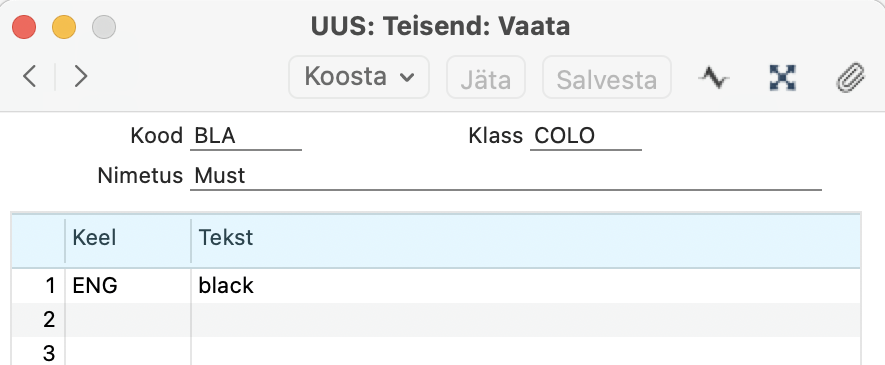Go to the next record arrow
This screenshot has height=365, width=885.
pyautogui.click(x=81, y=76)
